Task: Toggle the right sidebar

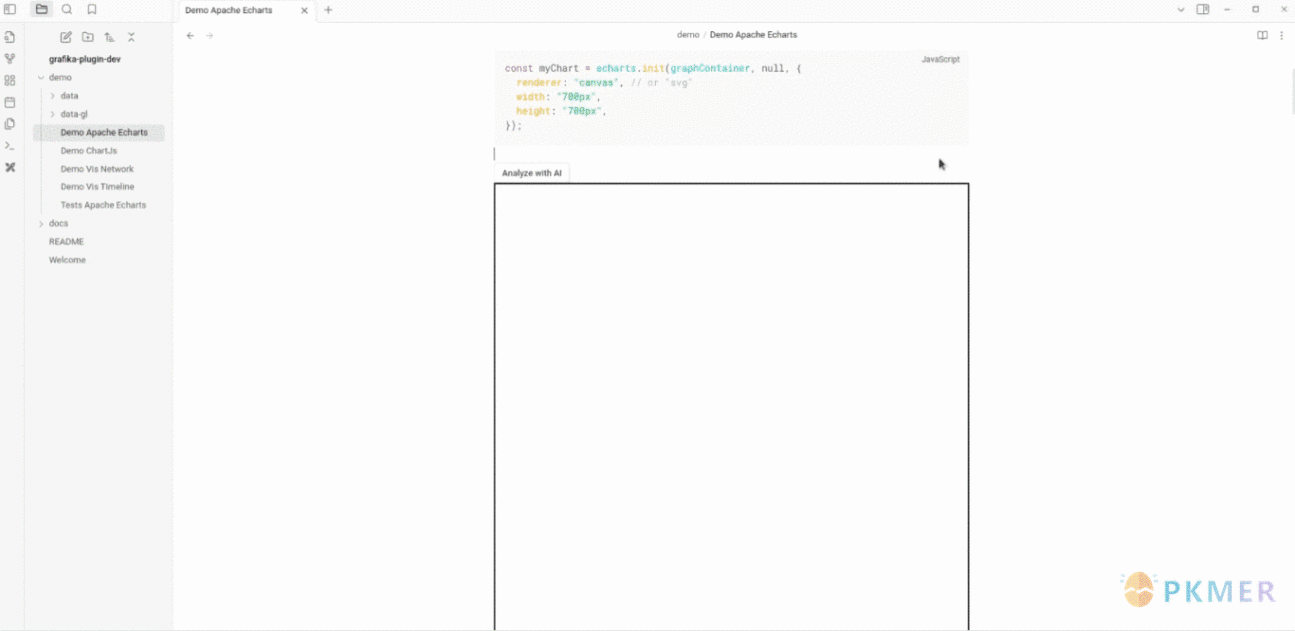Action: [1203, 9]
